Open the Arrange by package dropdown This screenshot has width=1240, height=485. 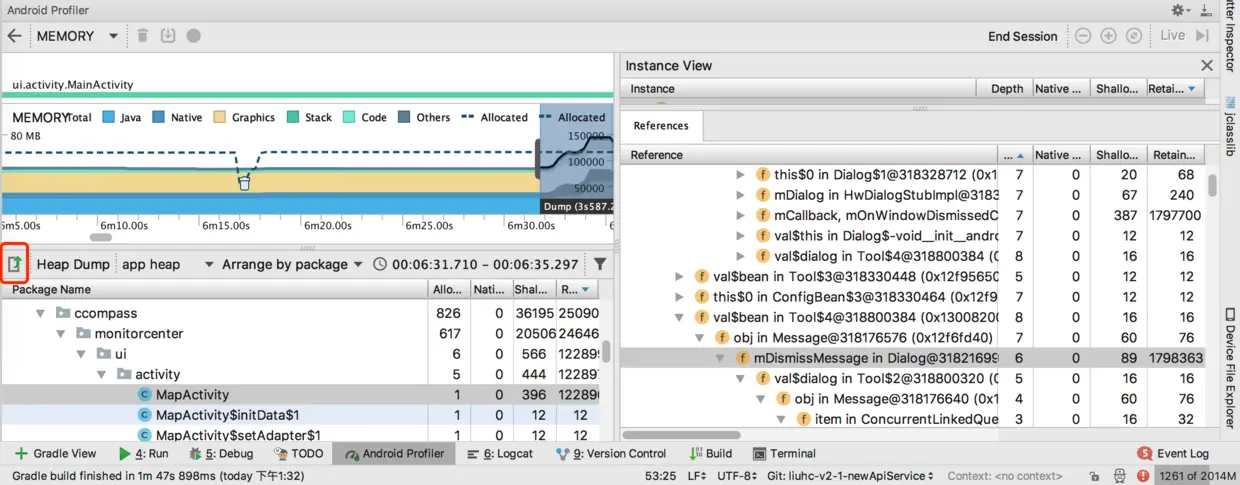tap(292, 265)
